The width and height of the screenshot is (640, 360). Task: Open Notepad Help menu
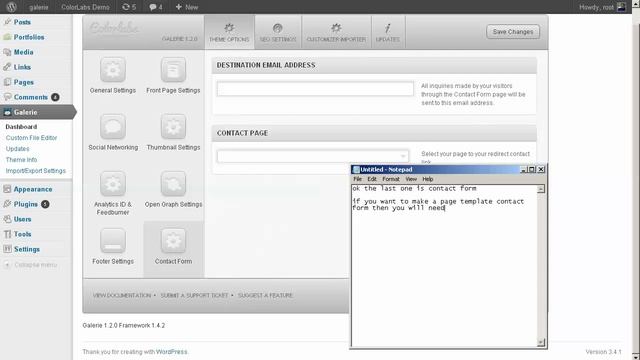point(427,179)
